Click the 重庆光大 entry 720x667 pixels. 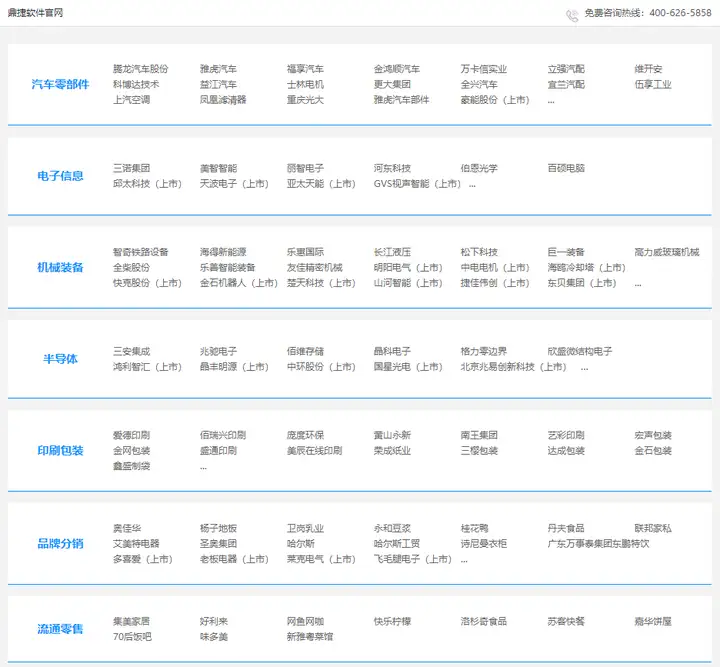305,100
